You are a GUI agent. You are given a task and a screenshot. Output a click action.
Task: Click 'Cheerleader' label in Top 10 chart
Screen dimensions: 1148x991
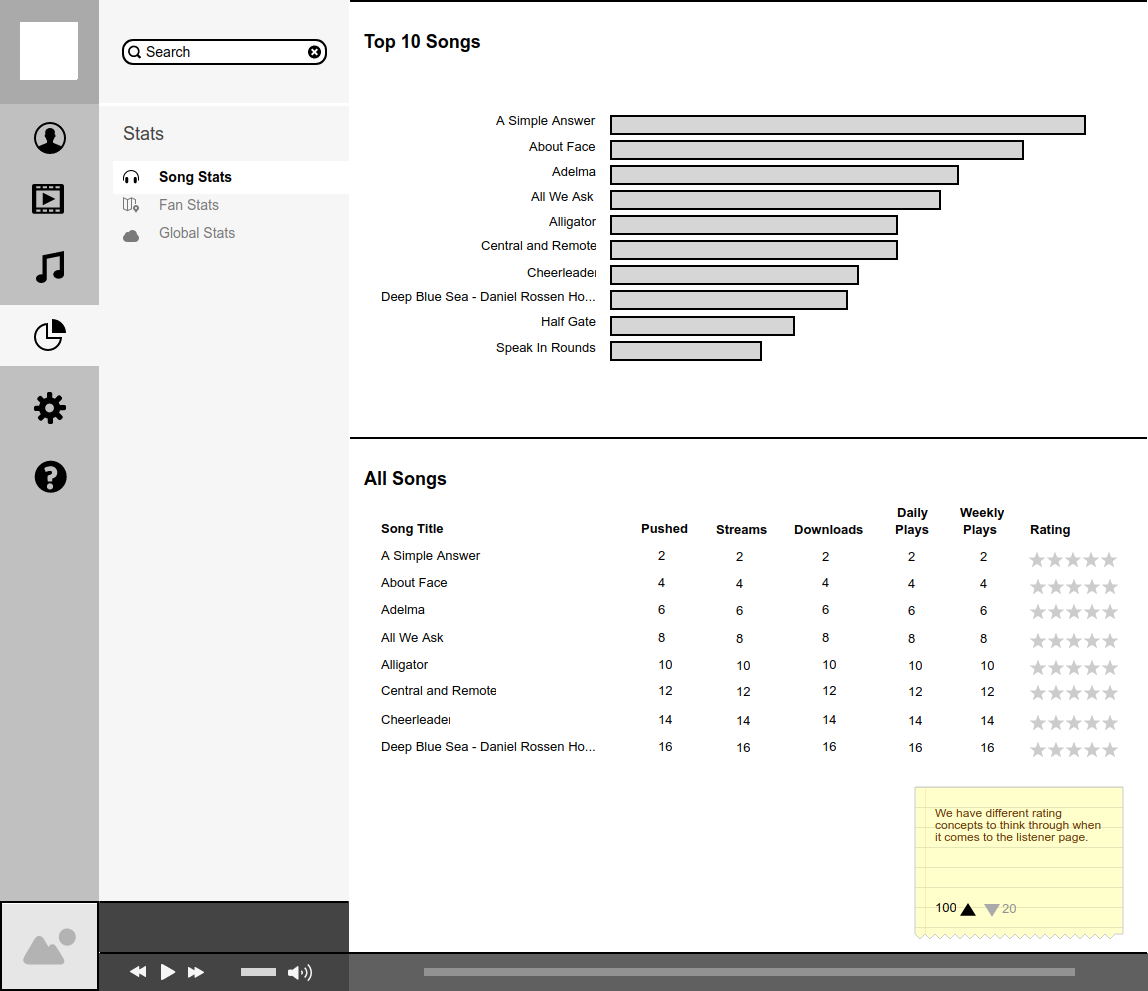click(x=562, y=272)
